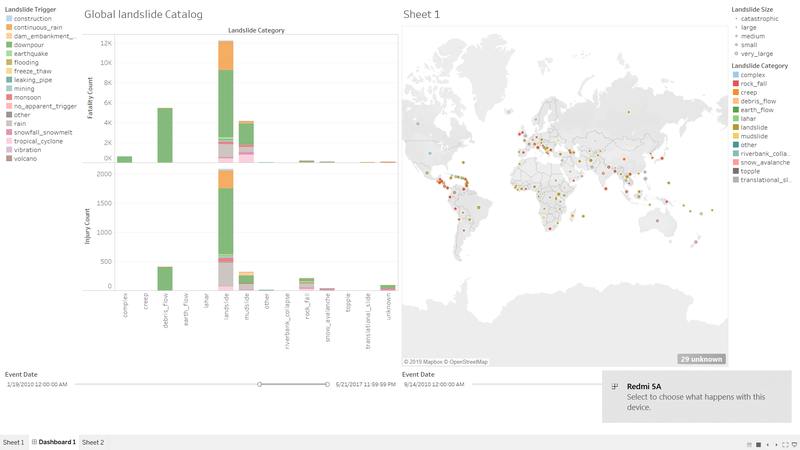This screenshot has height=450, width=800.
Task: Click the medium size legend marker
Action: coord(737,35)
